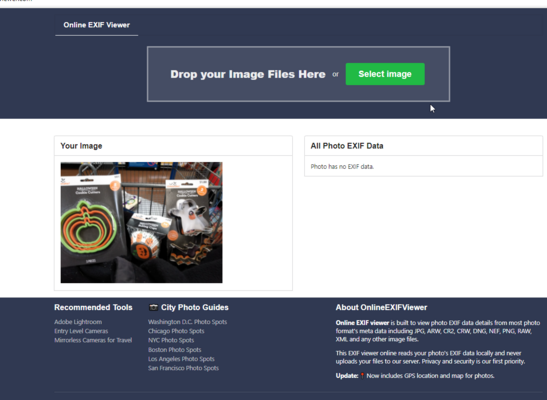Open NYC Photo Spots link
This screenshot has height=400, width=547.
click(x=171, y=340)
